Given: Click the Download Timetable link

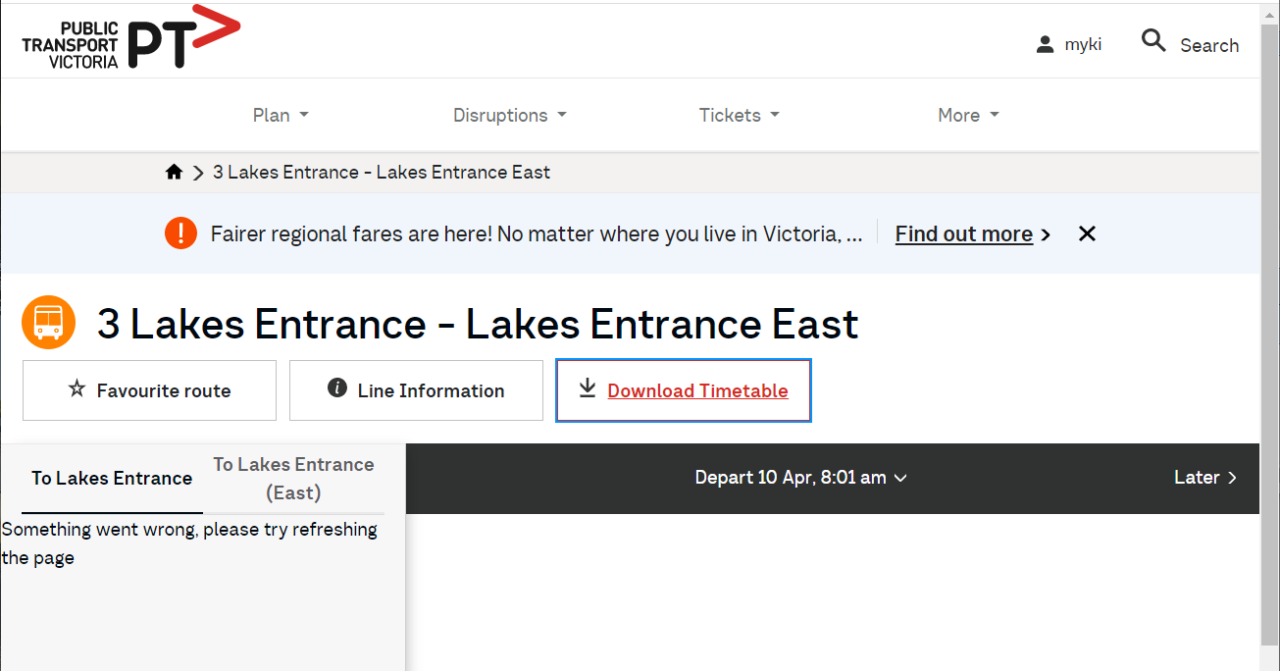Looking at the screenshot, I should tap(697, 391).
